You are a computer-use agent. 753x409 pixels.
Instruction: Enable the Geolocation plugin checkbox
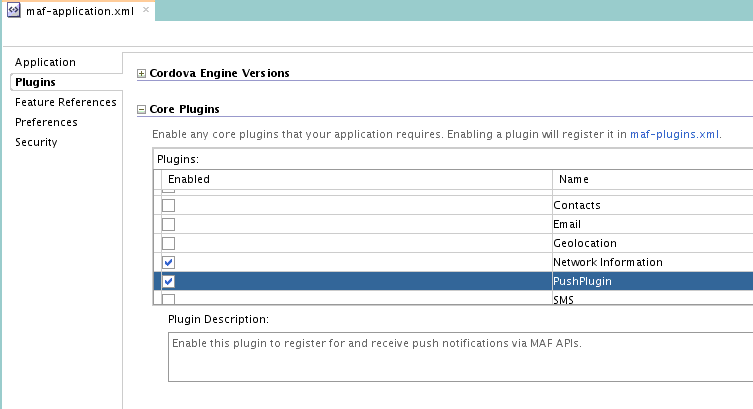[x=169, y=243]
